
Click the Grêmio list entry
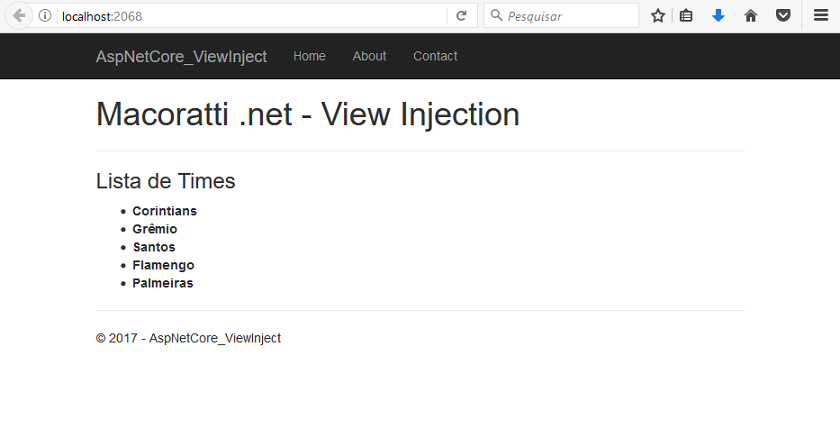[155, 229]
